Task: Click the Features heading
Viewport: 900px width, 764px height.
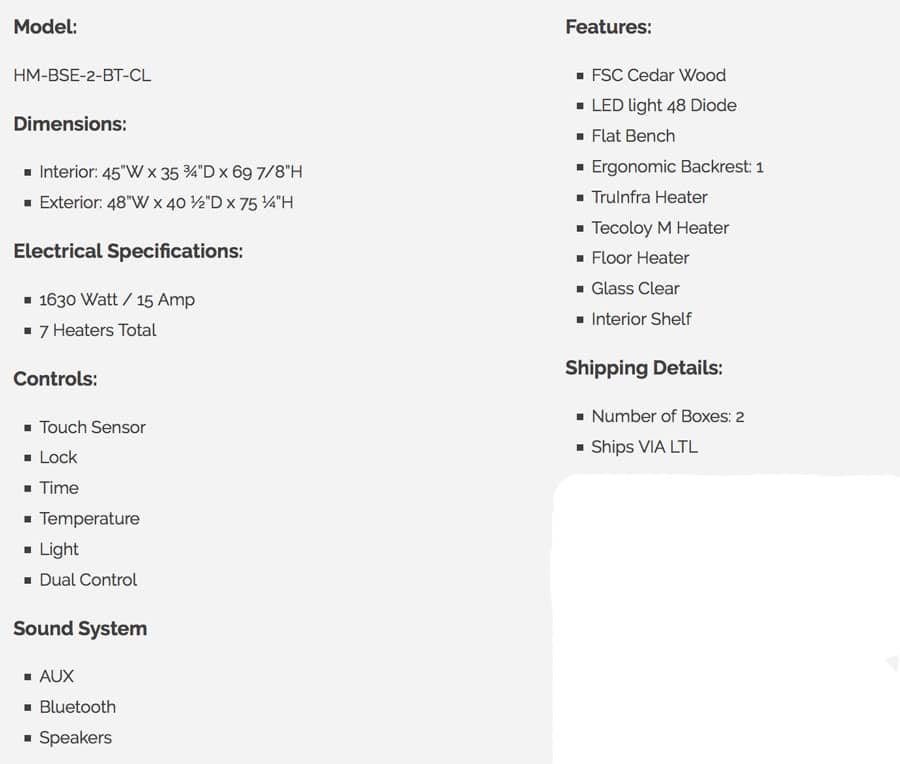Action: [608, 27]
